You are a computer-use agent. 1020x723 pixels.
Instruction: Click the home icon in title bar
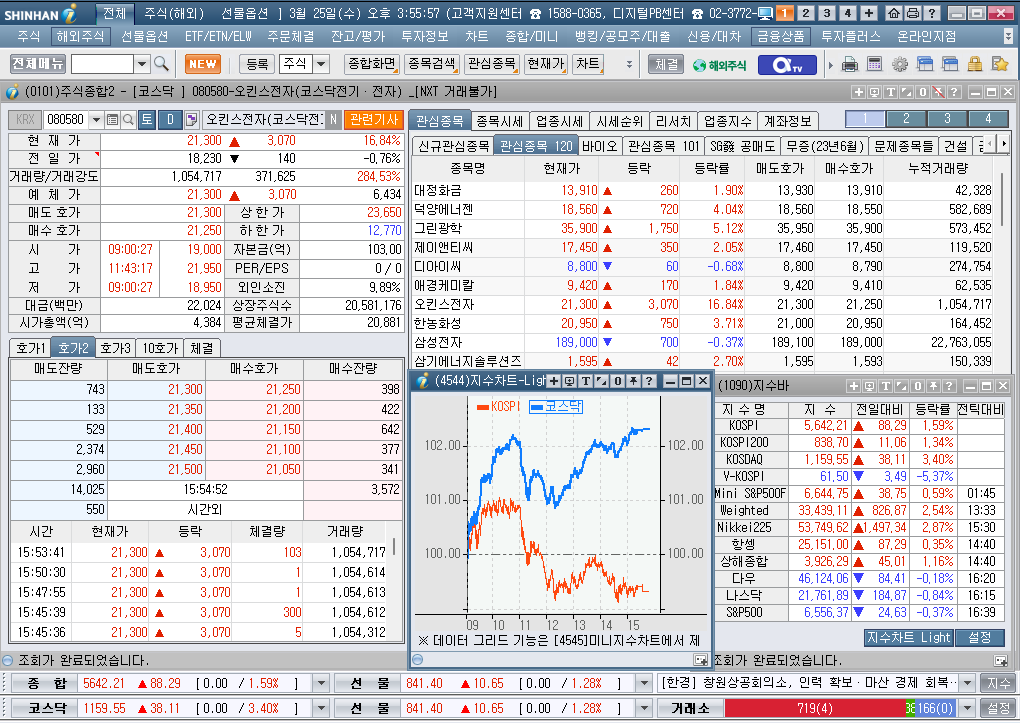click(x=894, y=12)
